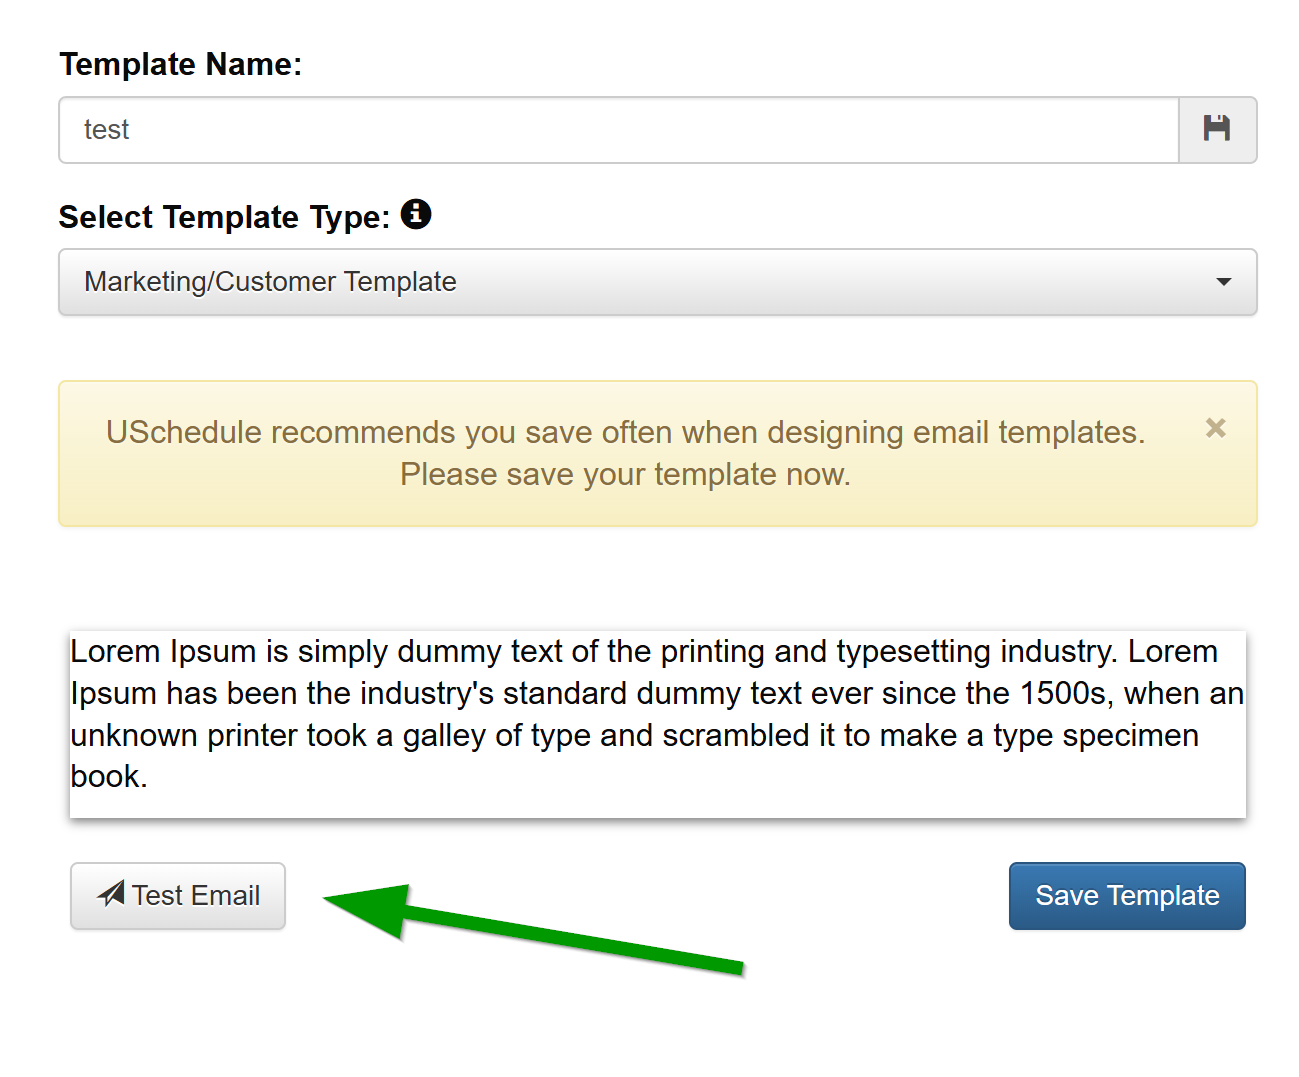Click the info icon beside Select Template Type
This screenshot has width=1299, height=1077.
pos(416,214)
